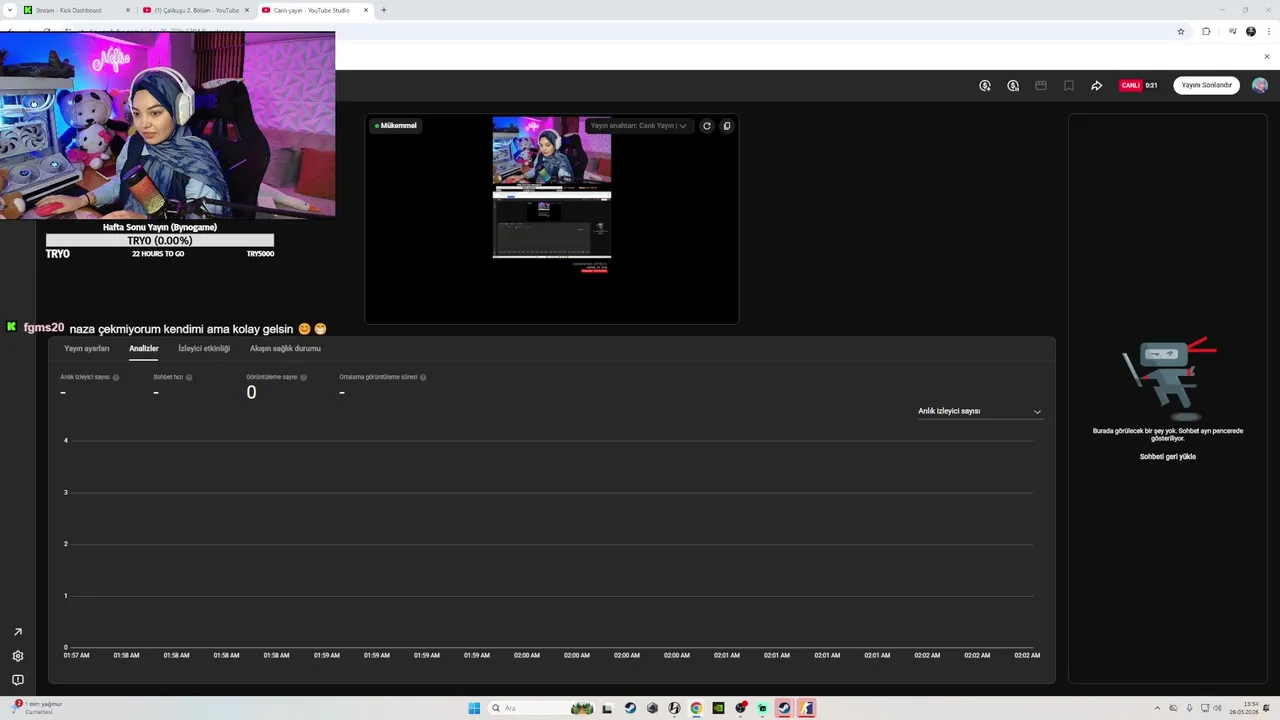Open settings gear in left sidebar
The image size is (1280, 720).
pos(18,656)
